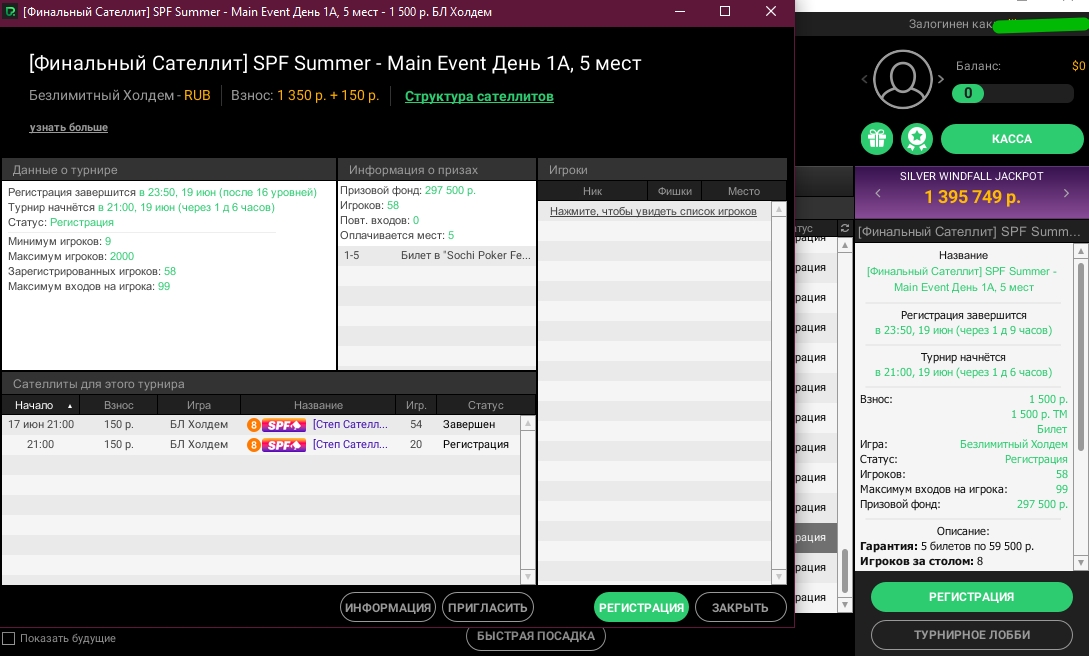Go to next avatar with right arrow

point(940,79)
